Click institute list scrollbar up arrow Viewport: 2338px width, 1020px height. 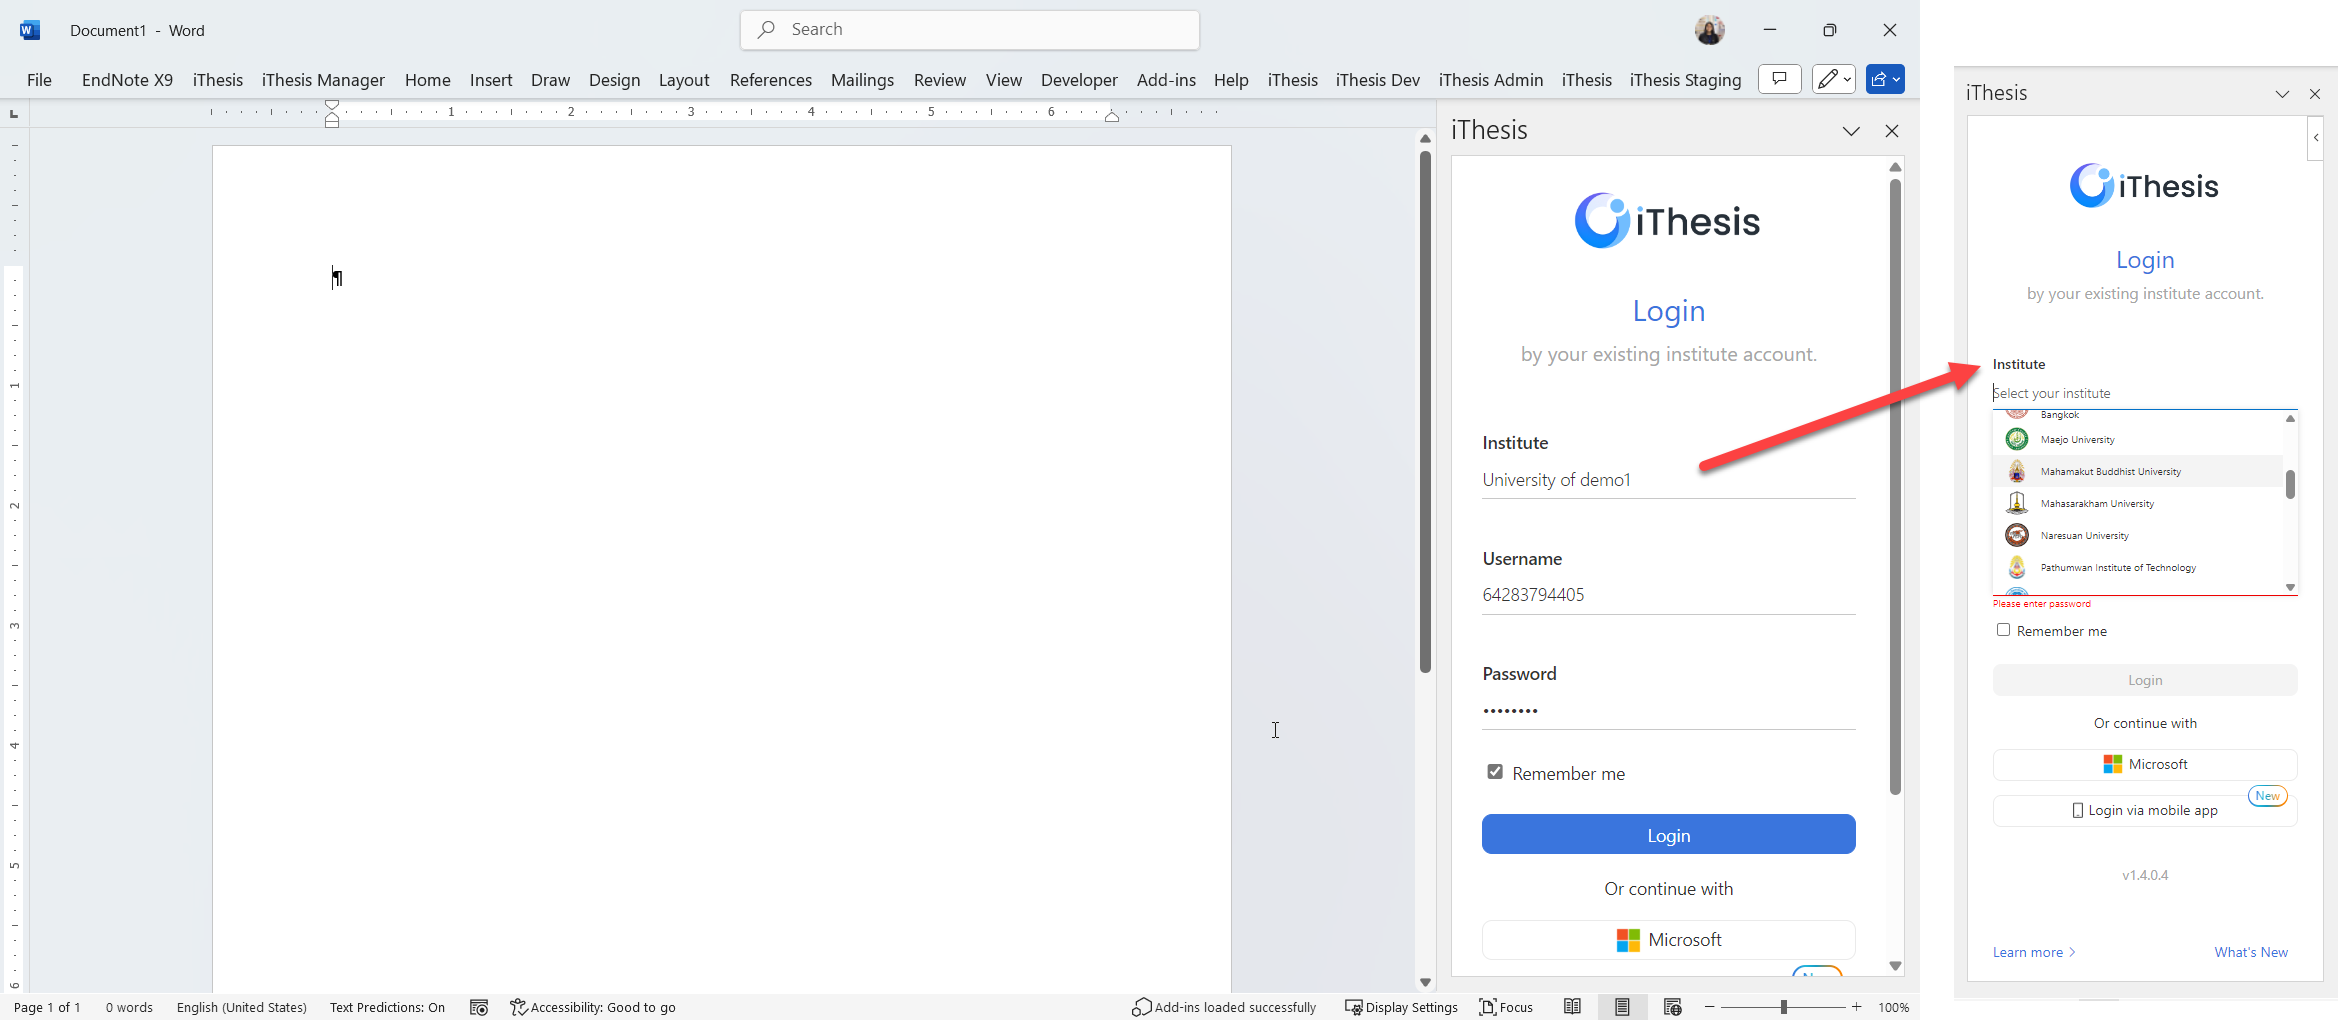[x=2290, y=418]
